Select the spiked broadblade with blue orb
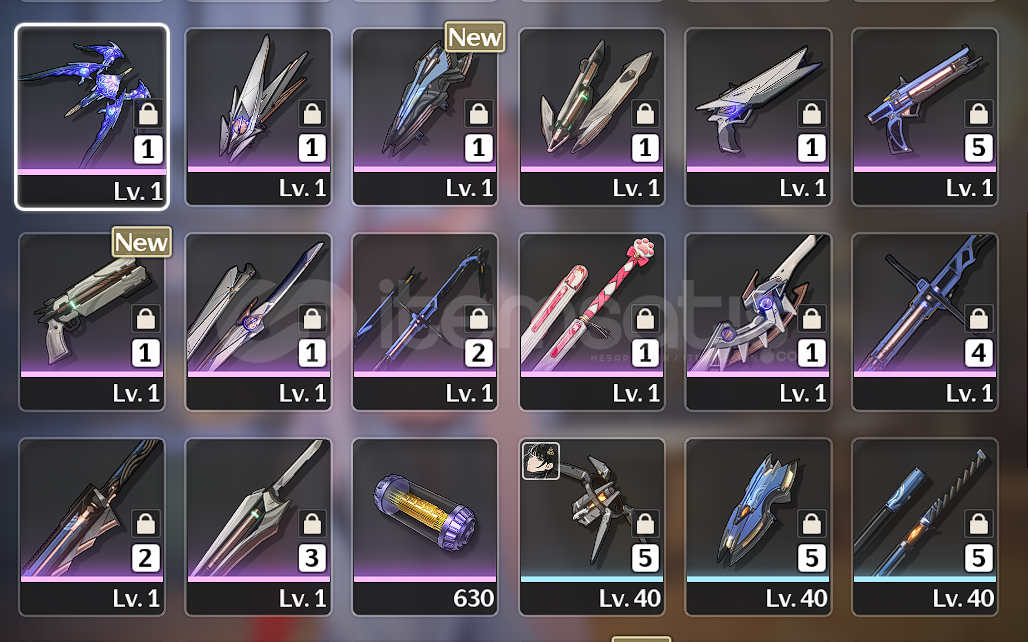This screenshot has width=1028, height=642. tap(758, 321)
